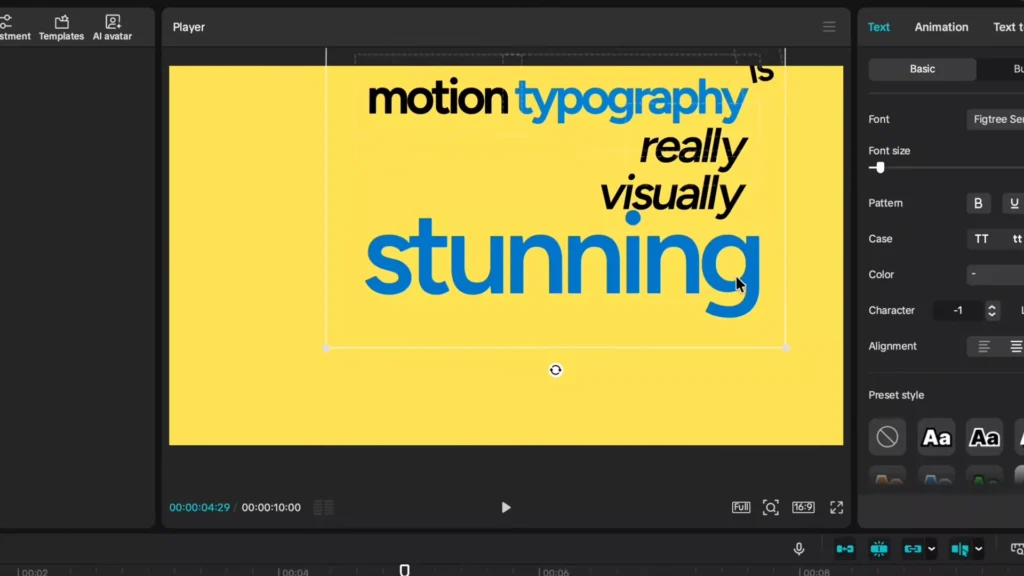Select the split clip icon in the timeline toolbar

[879, 548]
